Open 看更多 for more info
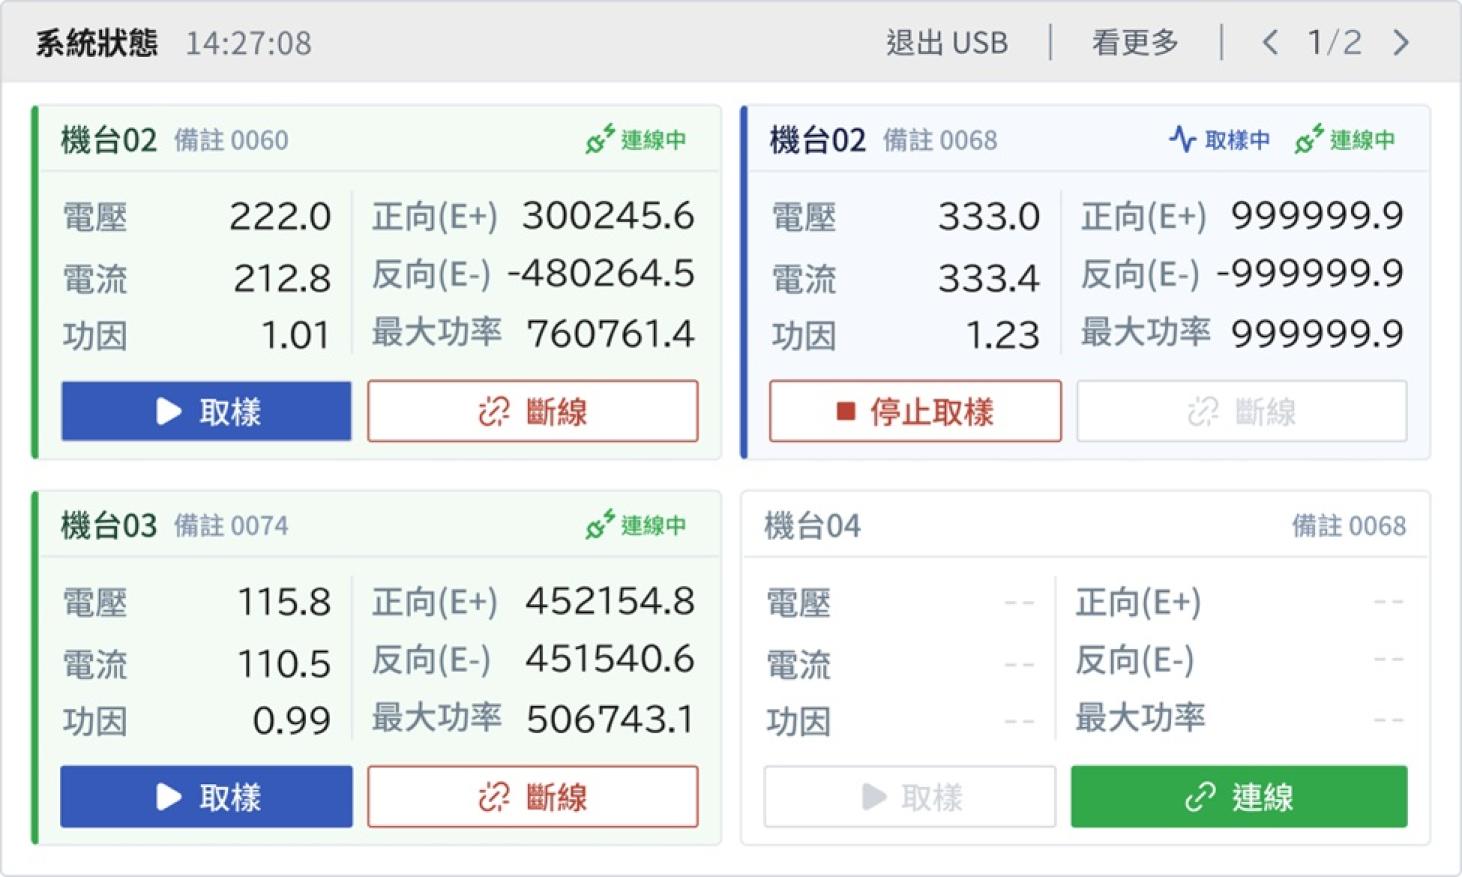Image resolution: width=1462 pixels, height=877 pixels. pyautogui.click(x=1135, y=43)
